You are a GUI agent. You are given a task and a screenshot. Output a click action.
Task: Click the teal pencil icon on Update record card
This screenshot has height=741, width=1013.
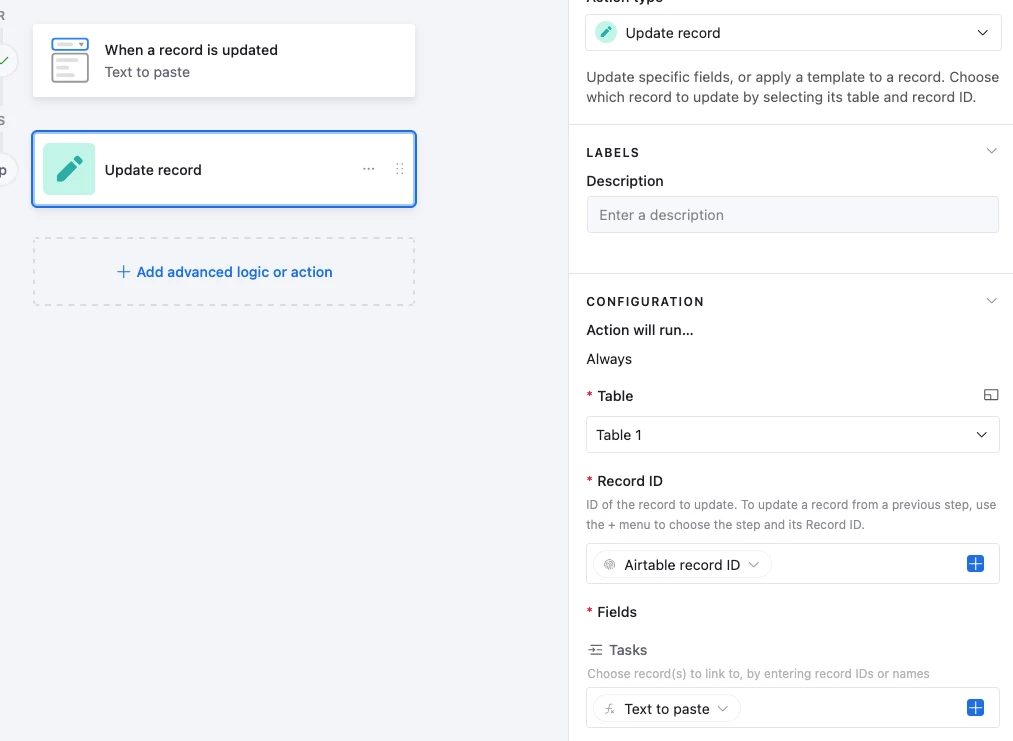click(69, 169)
